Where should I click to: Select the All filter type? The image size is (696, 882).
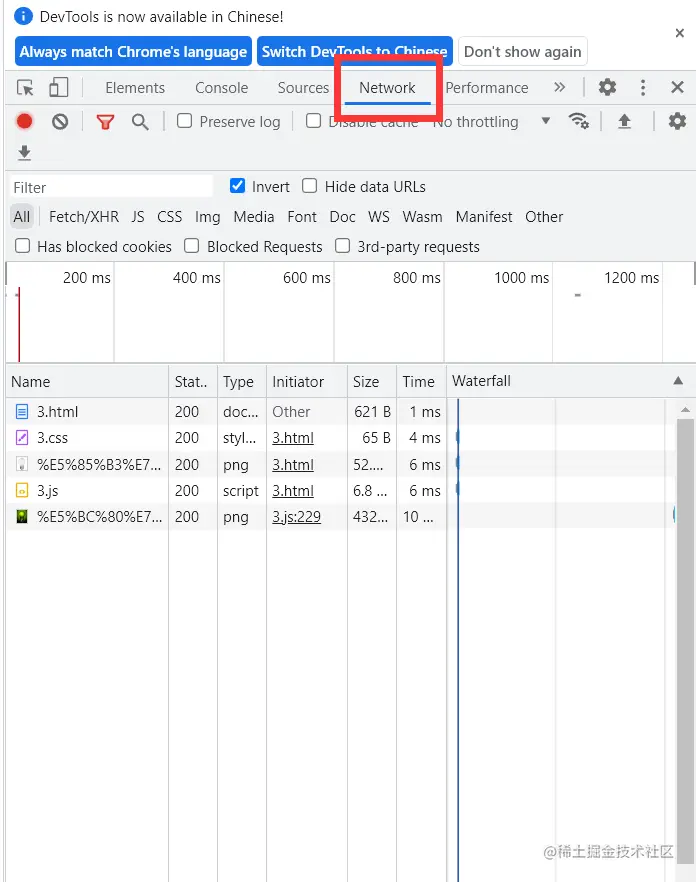point(22,217)
